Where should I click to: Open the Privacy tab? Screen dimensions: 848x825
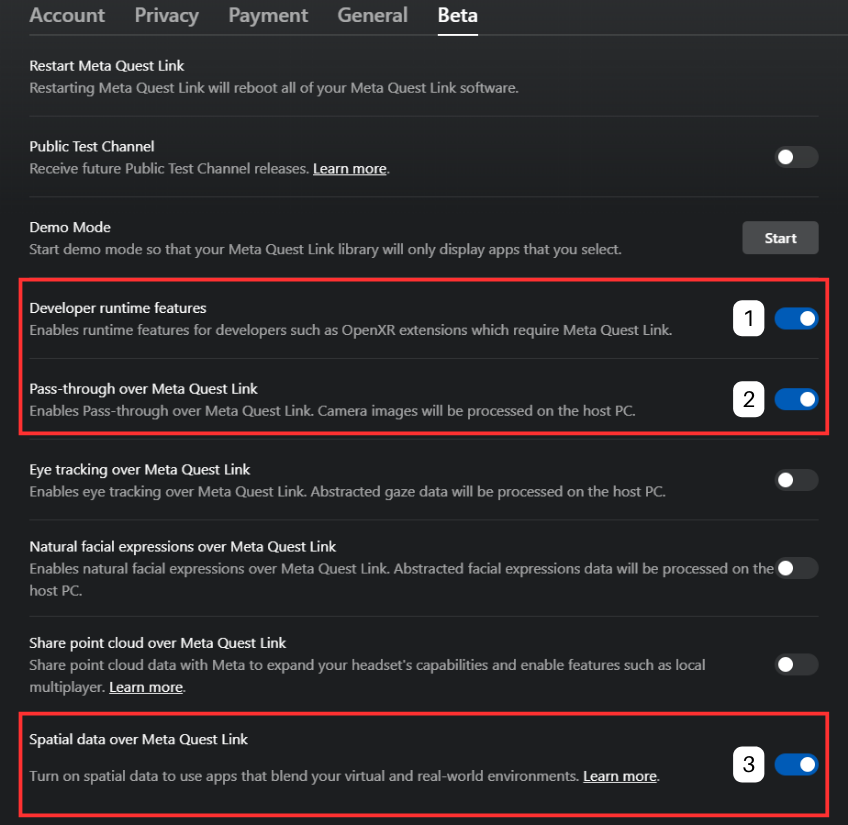pos(166,15)
